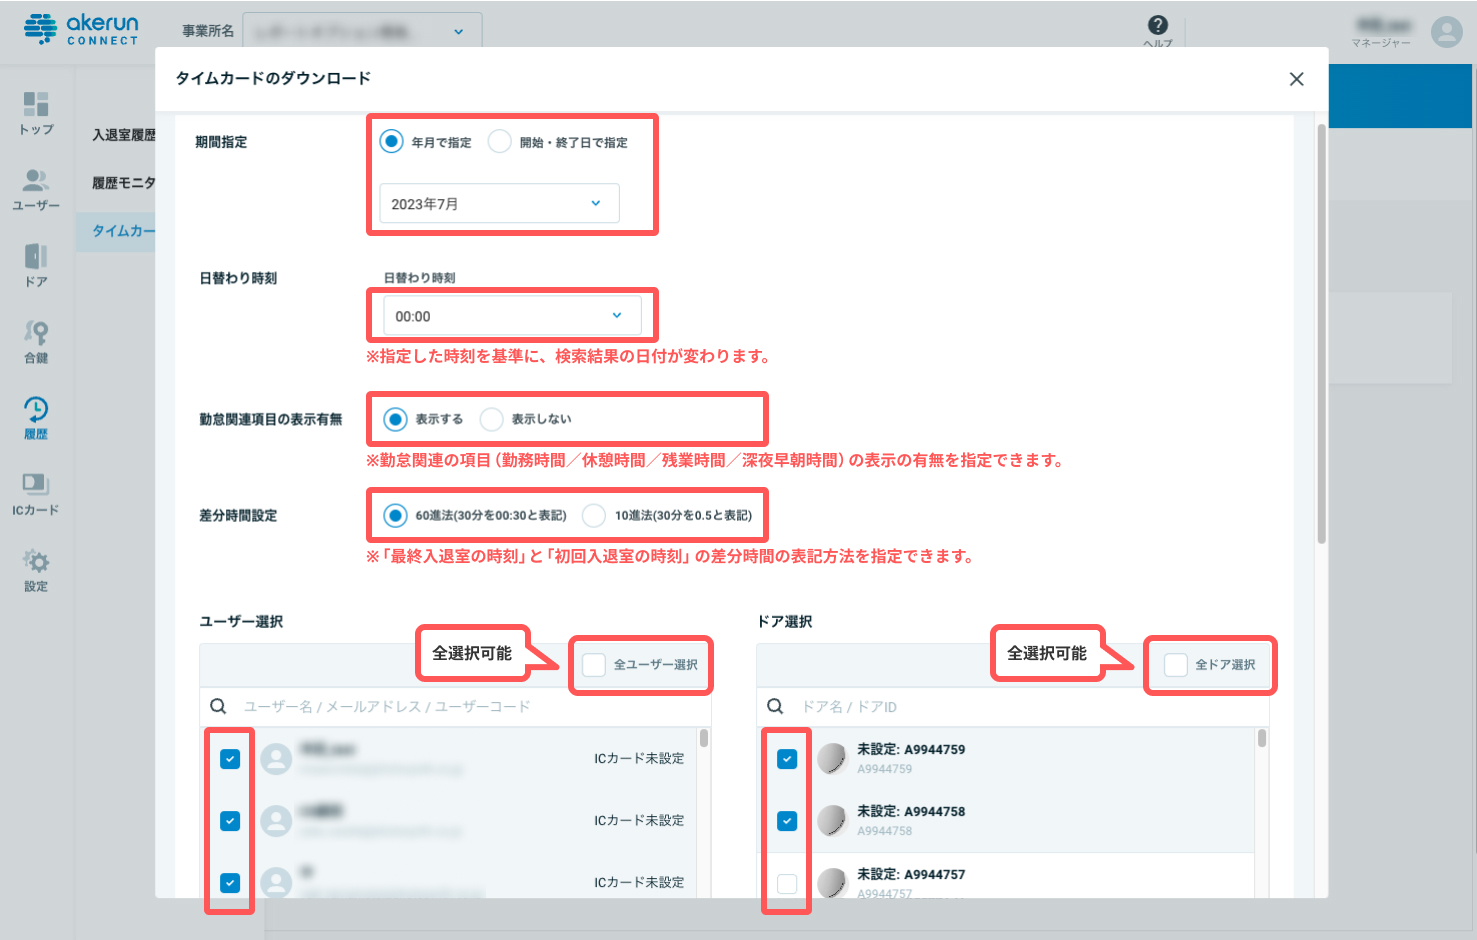Image resolution: width=1477 pixels, height=940 pixels.
Task: Open the ICカード sidebar icon
Action: [36, 486]
